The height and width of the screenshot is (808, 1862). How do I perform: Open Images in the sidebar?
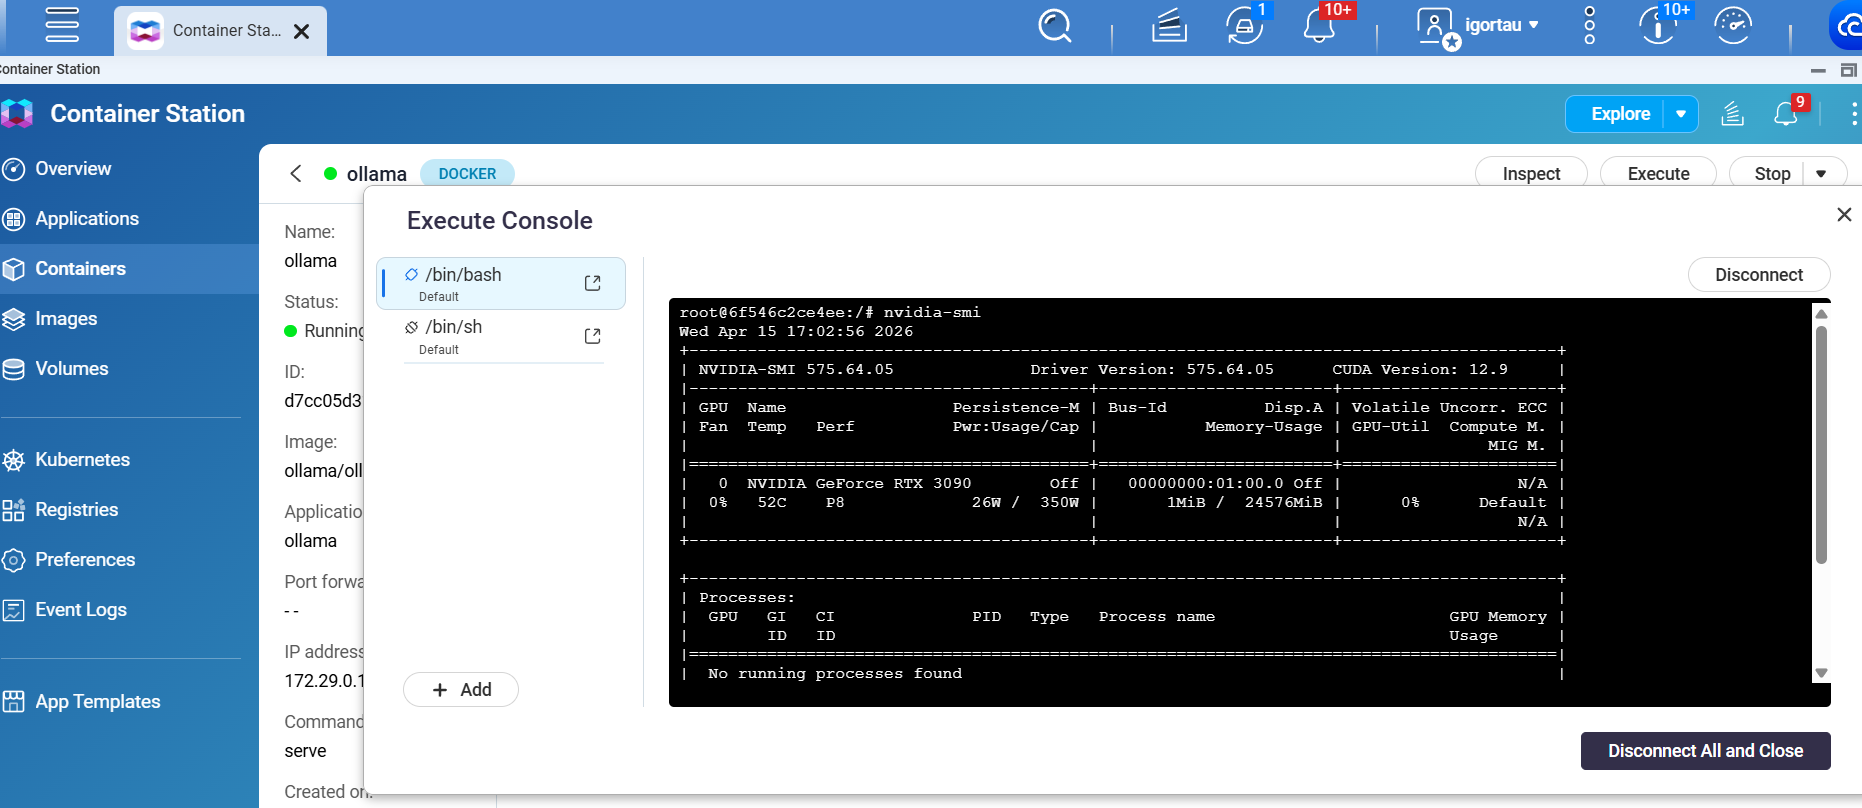(x=66, y=319)
